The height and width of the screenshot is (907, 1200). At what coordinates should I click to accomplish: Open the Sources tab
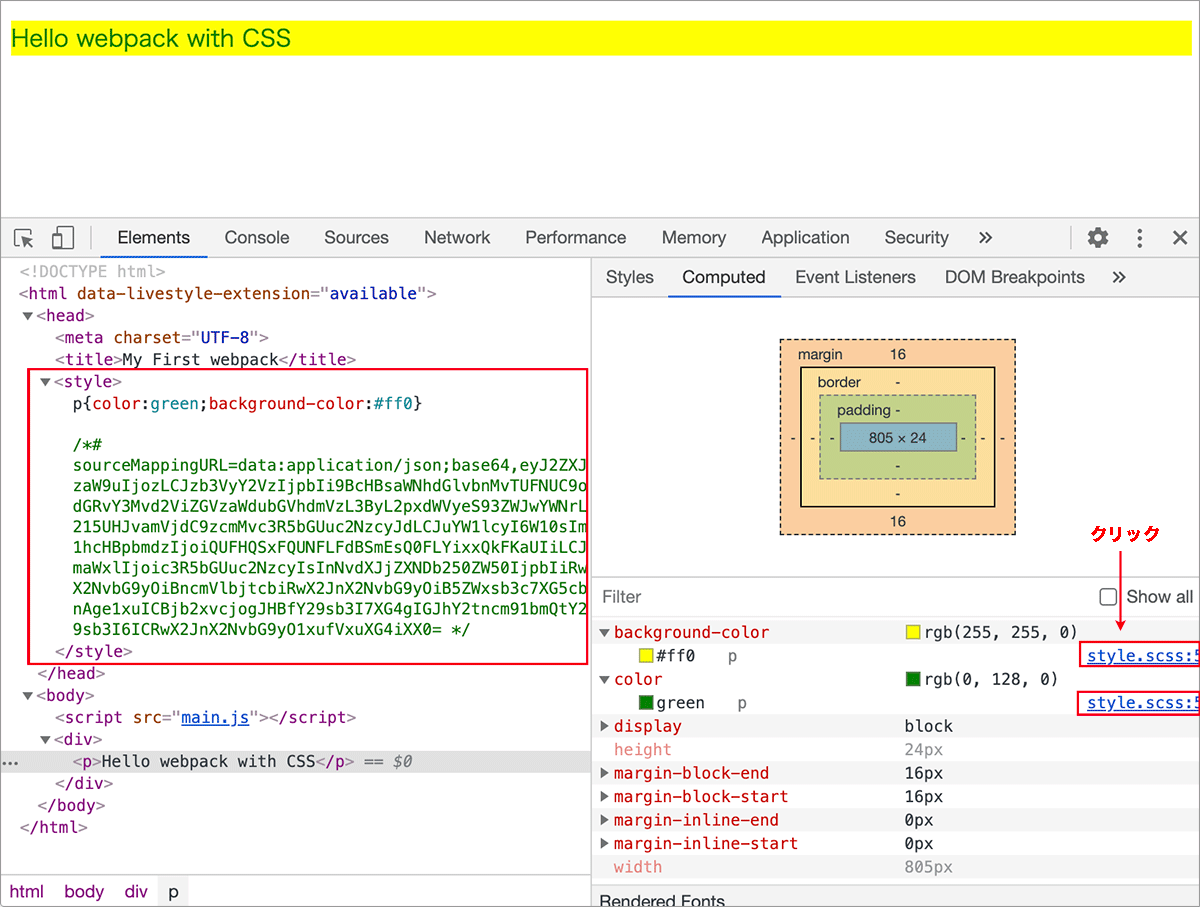click(356, 238)
